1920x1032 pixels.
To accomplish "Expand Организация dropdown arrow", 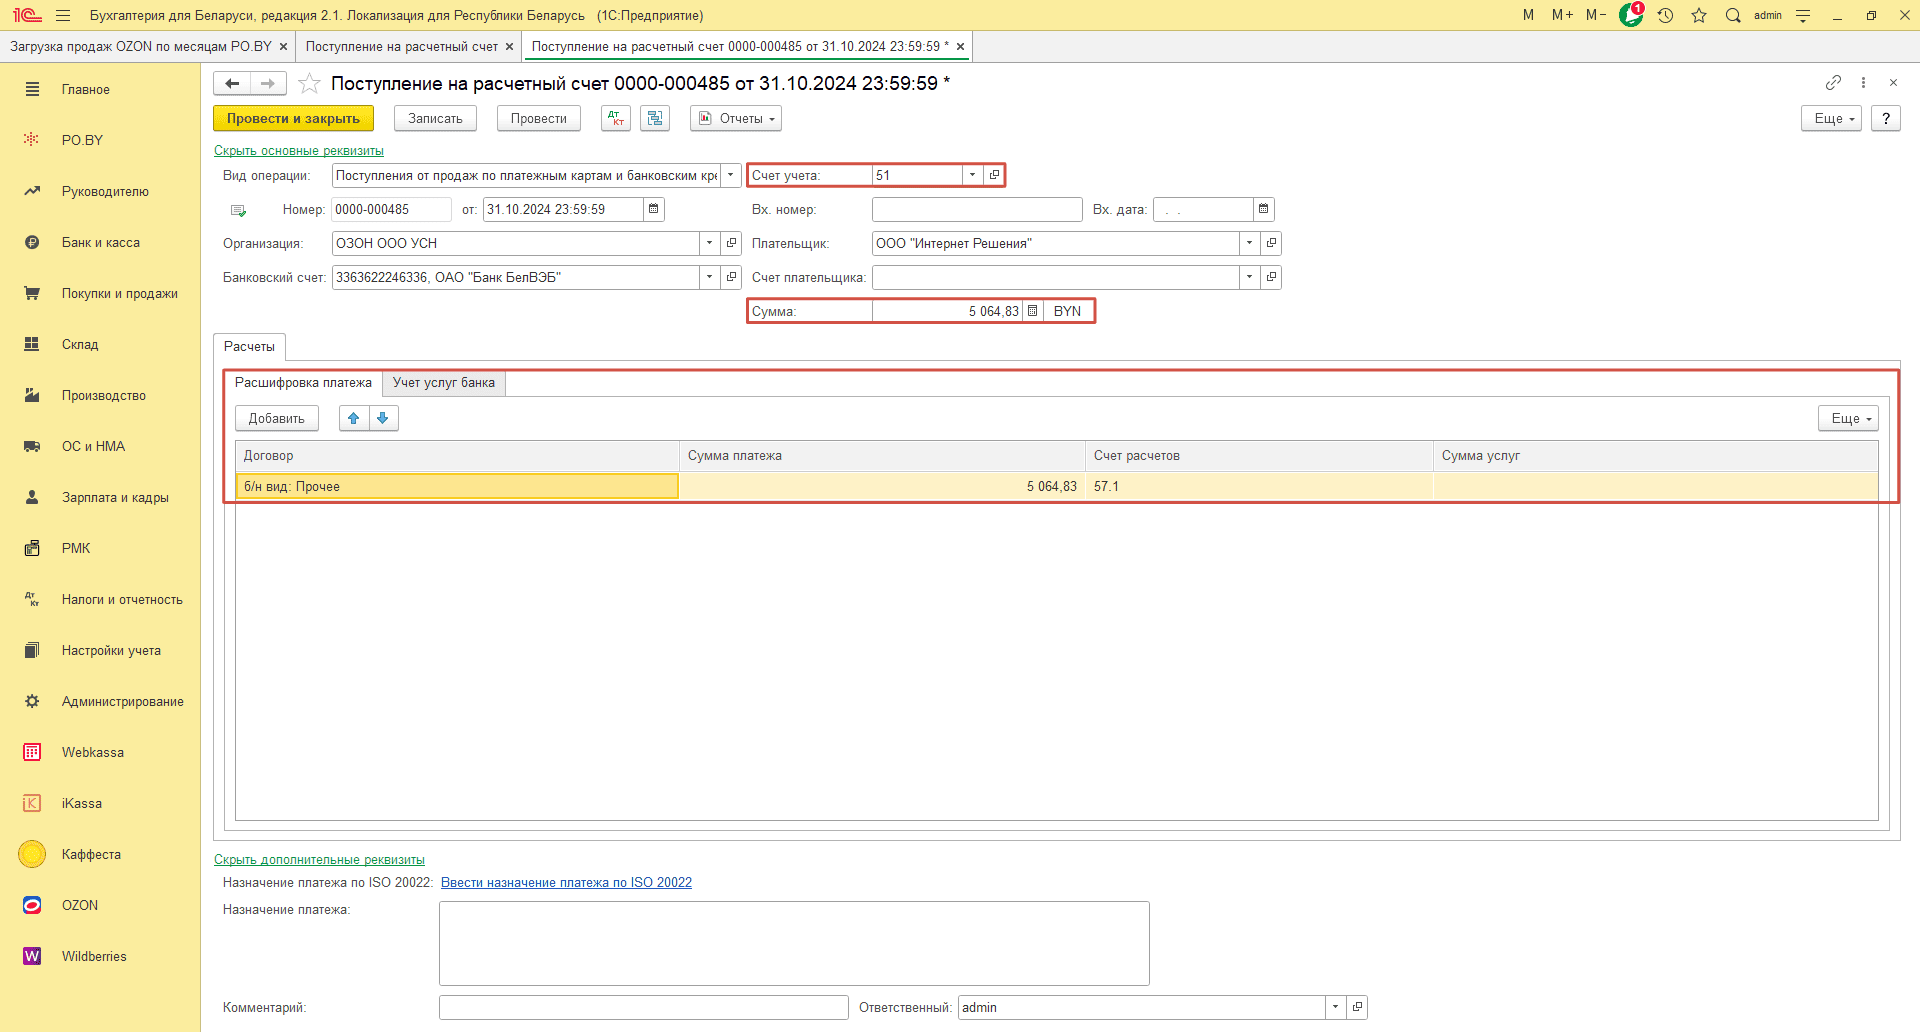I will pyautogui.click(x=709, y=243).
